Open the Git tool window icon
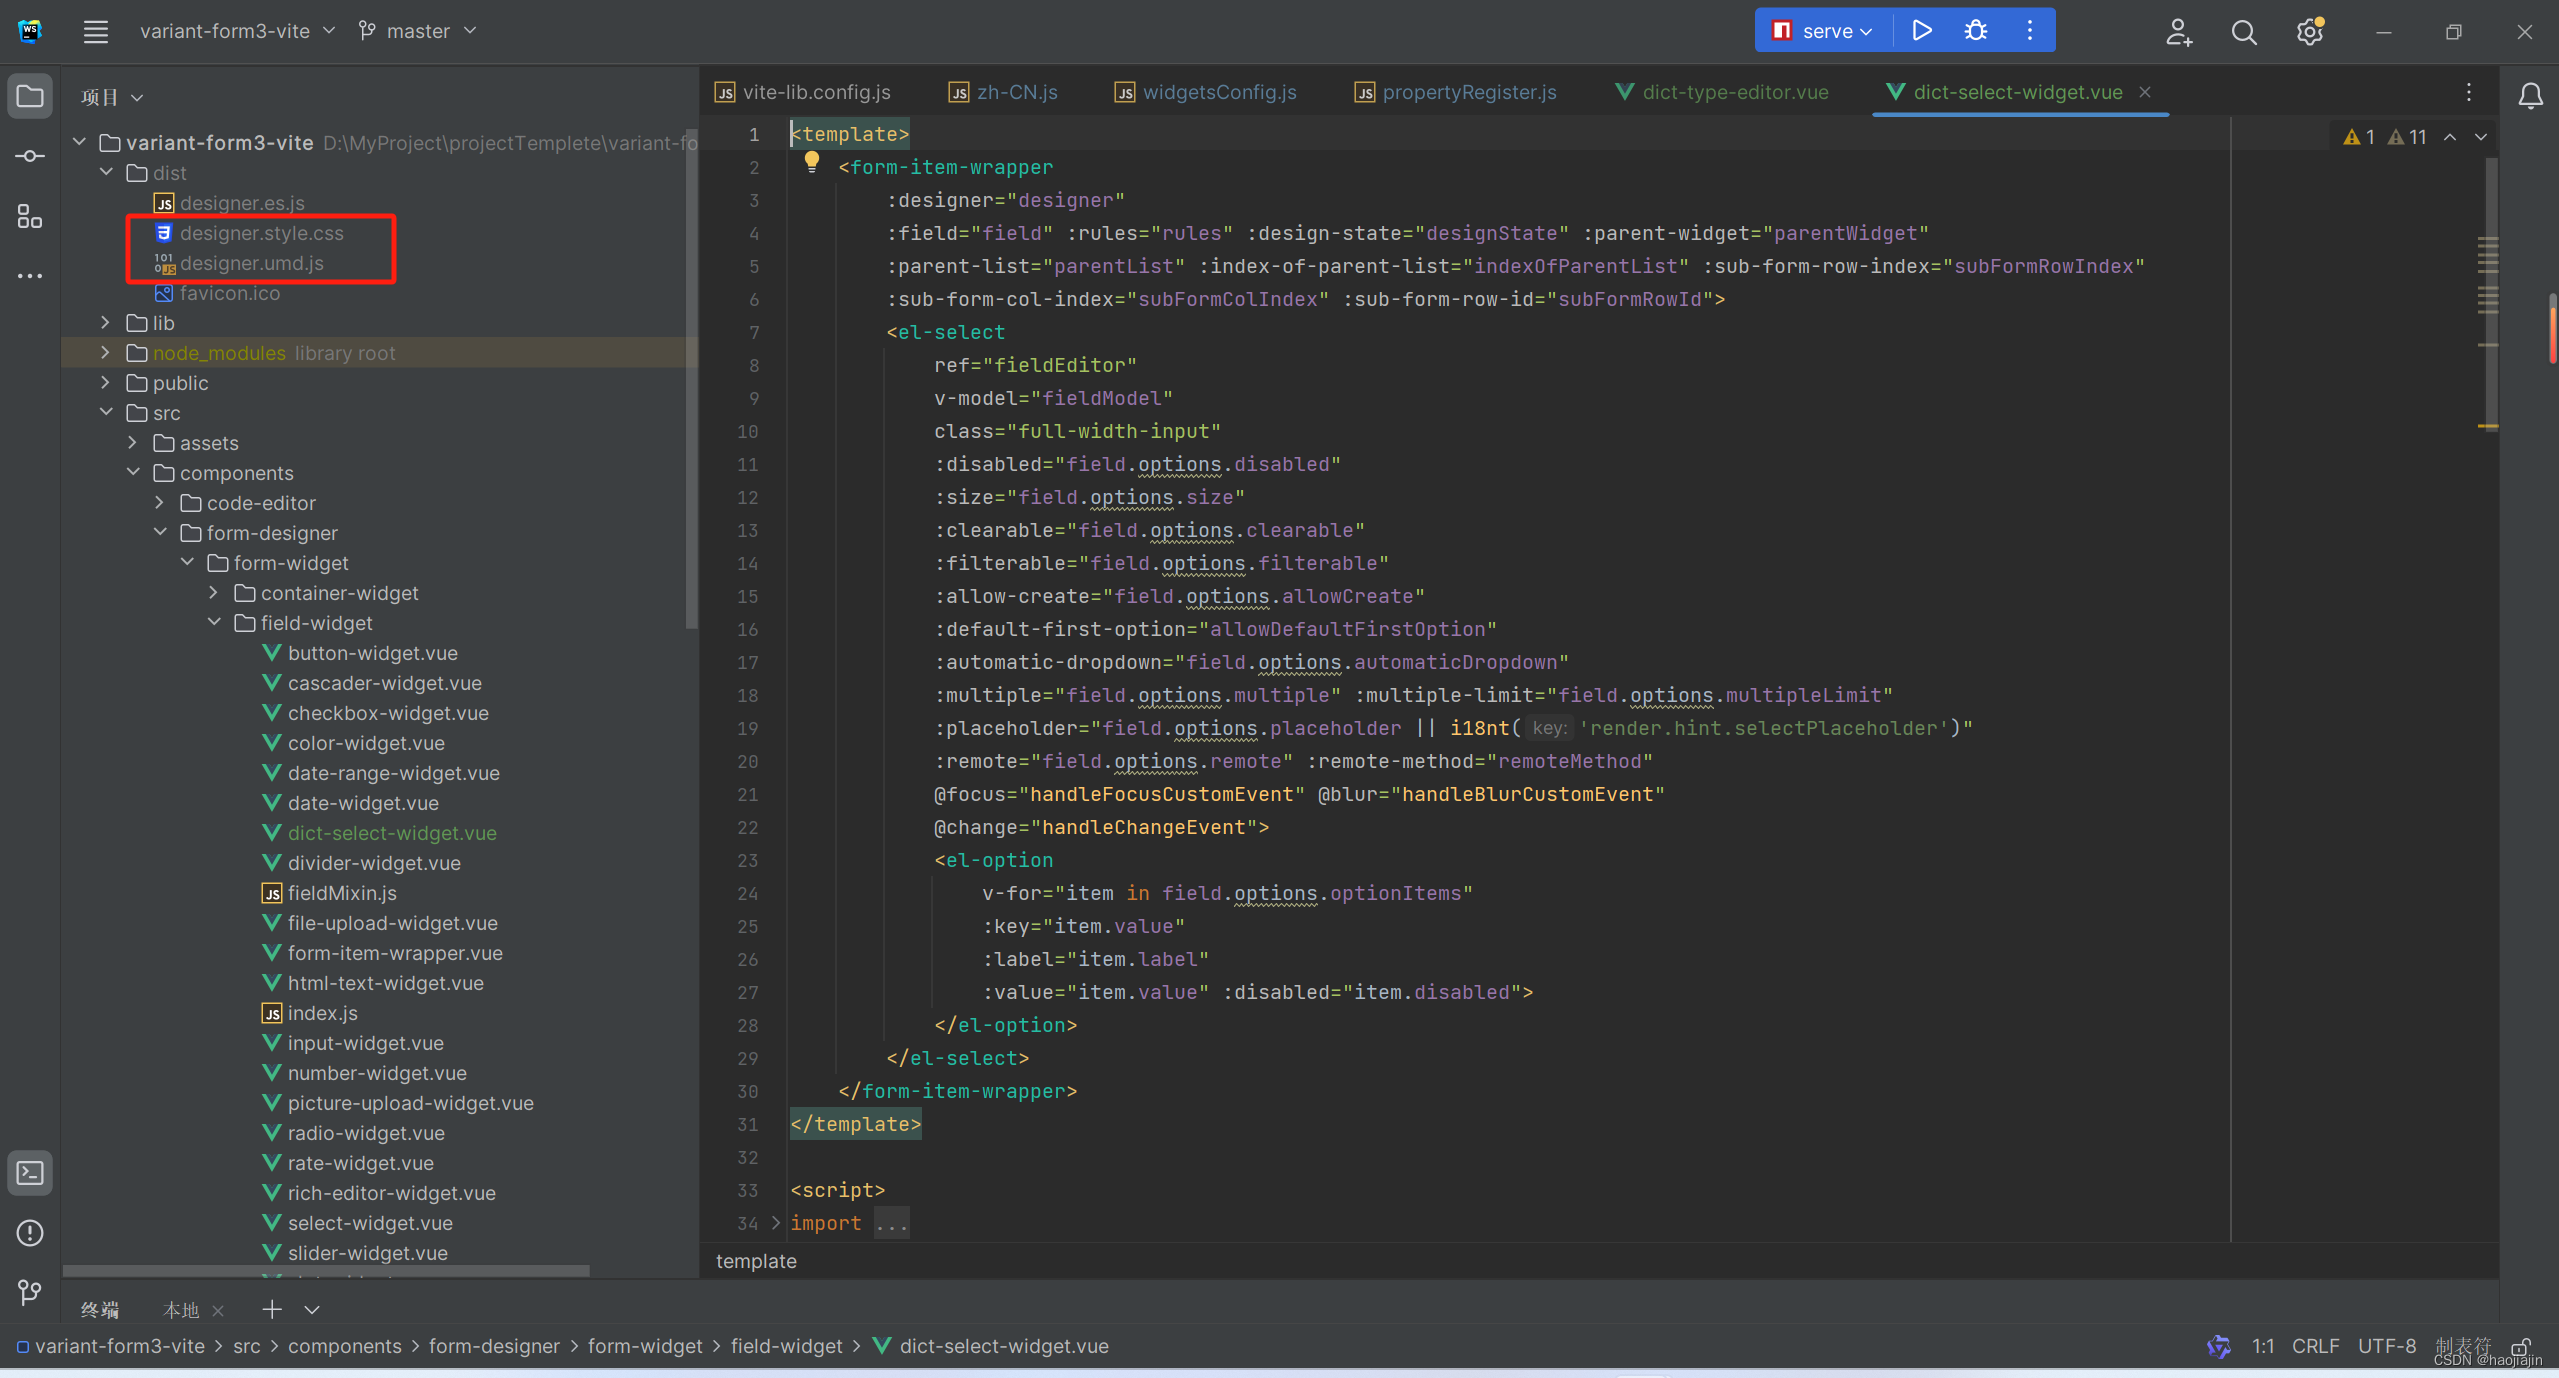Image resolution: width=2559 pixels, height=1378 pixels. tap(30, 1293)
